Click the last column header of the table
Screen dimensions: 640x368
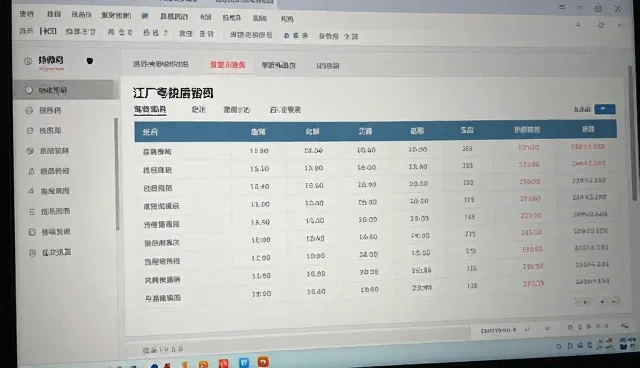coord(588,129)
